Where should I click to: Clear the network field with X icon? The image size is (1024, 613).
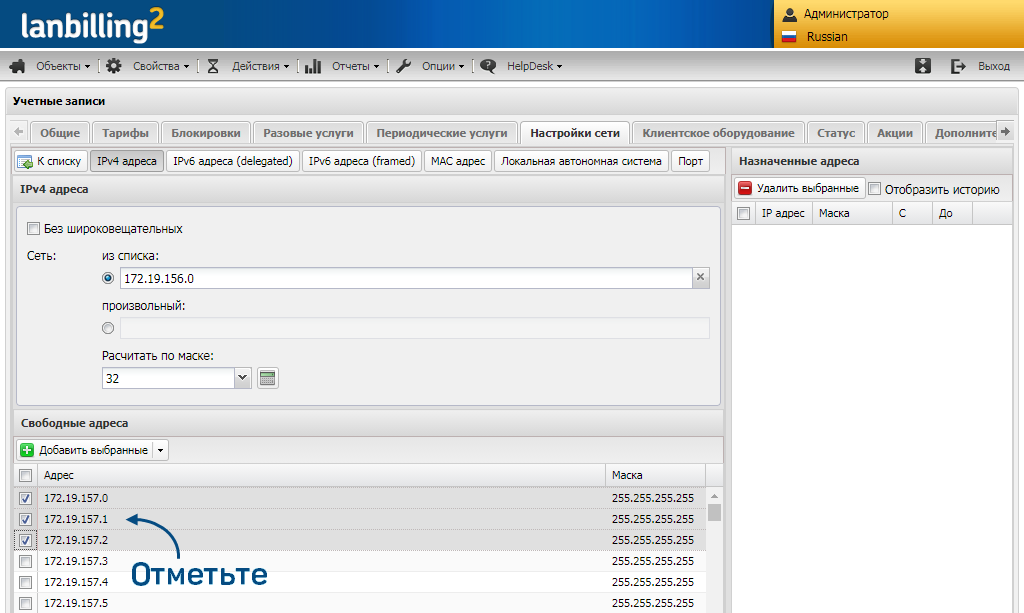click(x=701, y=278)
